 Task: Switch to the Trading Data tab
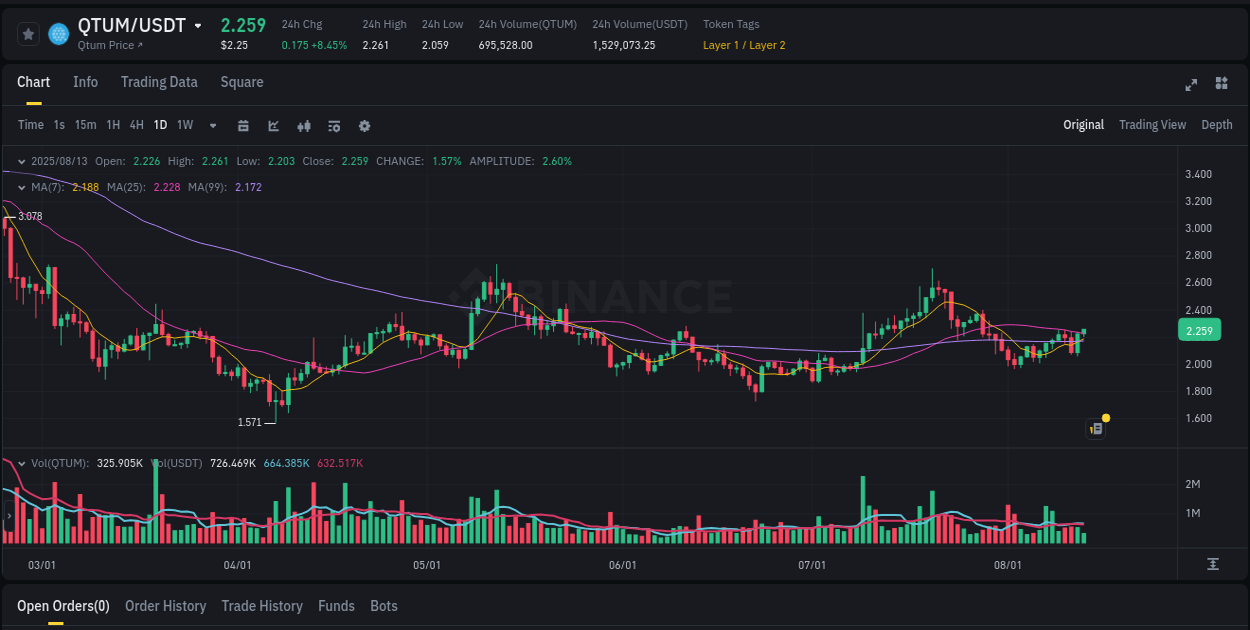pos(159,82)
